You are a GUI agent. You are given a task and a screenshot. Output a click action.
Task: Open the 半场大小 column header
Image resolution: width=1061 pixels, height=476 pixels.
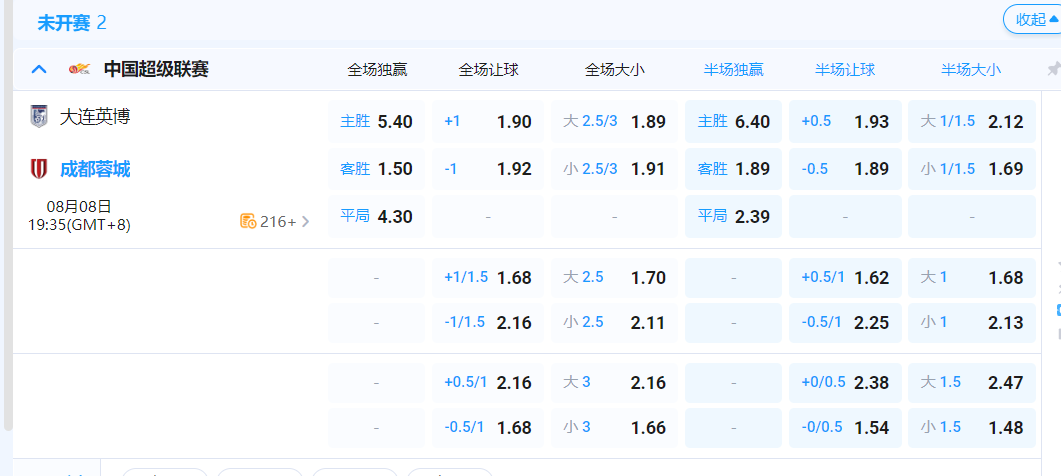970,69
